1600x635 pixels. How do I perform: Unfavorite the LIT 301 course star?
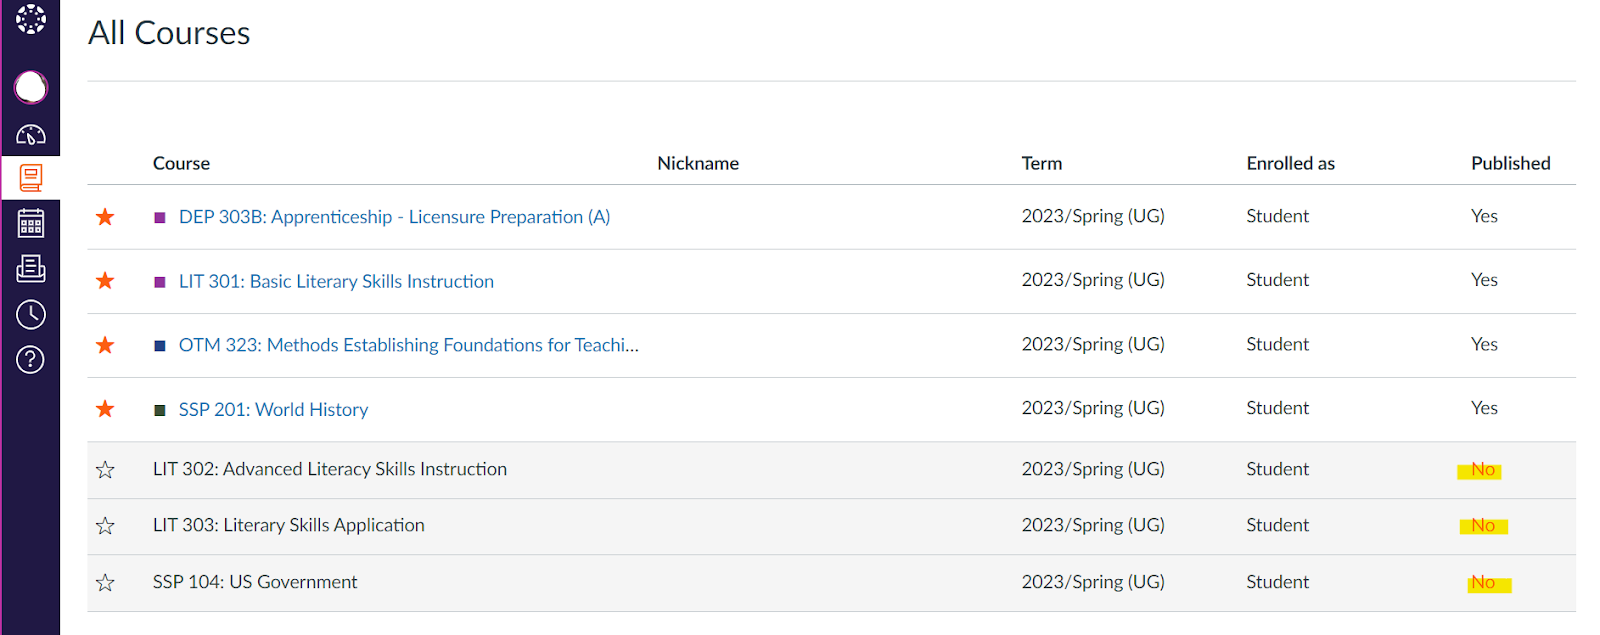(105, 281)
